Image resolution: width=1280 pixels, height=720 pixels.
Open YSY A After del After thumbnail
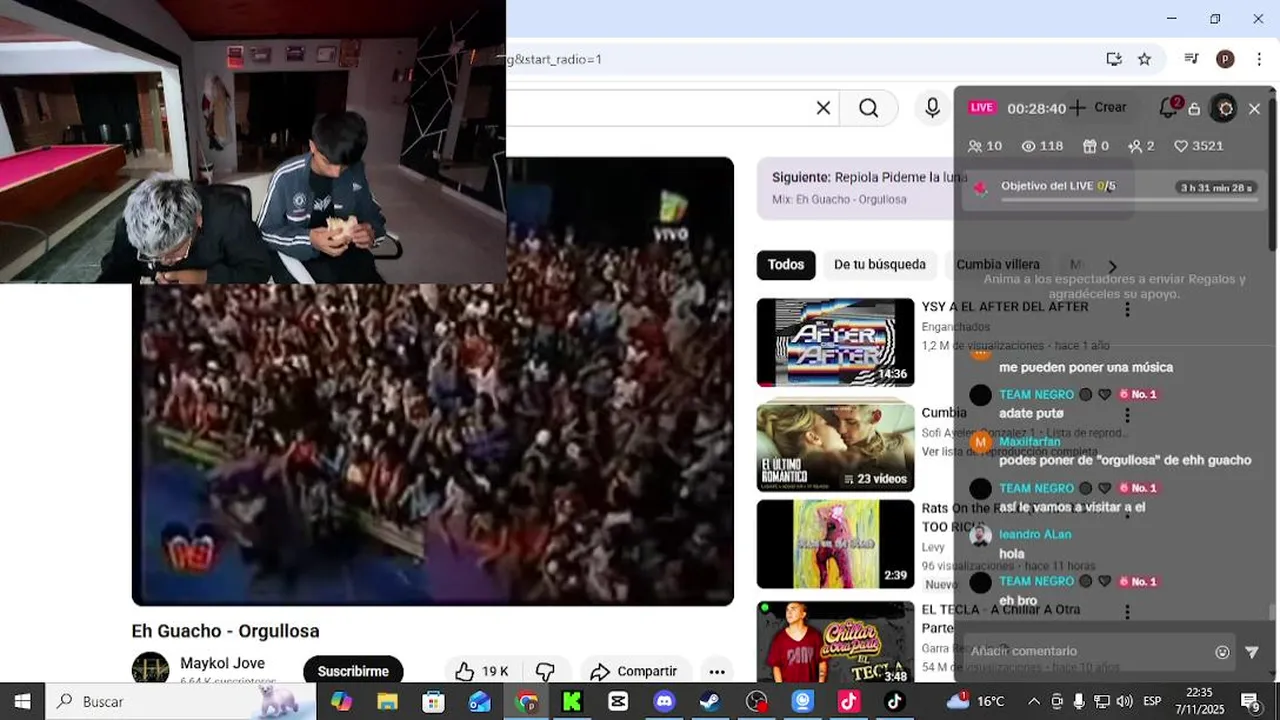point(835,342)
